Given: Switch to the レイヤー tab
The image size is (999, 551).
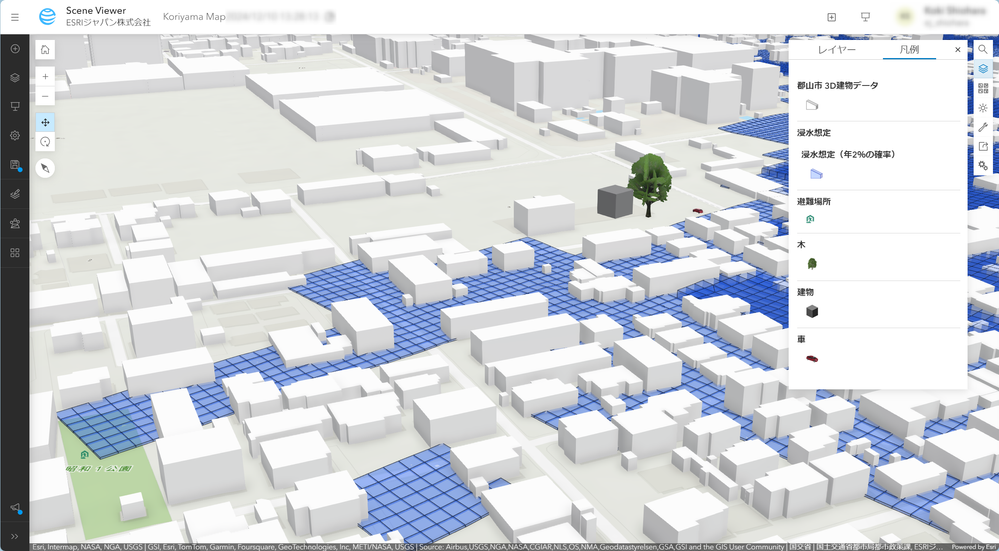Looking at the screenshot, I should pyautogui.click(x=837, y=49).
